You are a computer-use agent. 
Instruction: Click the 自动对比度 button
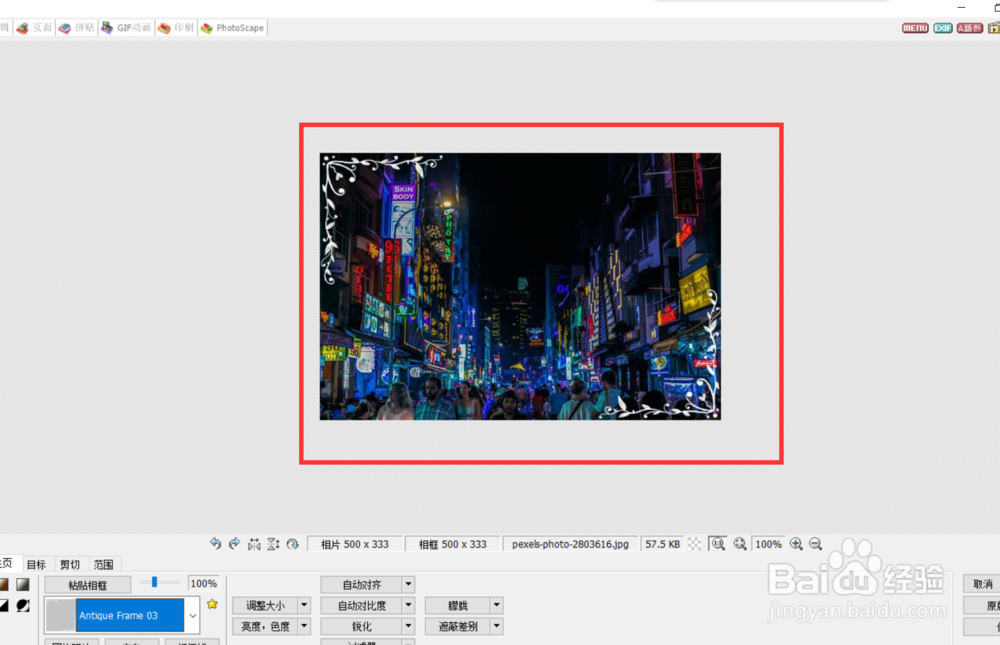(x=362, y=605)
